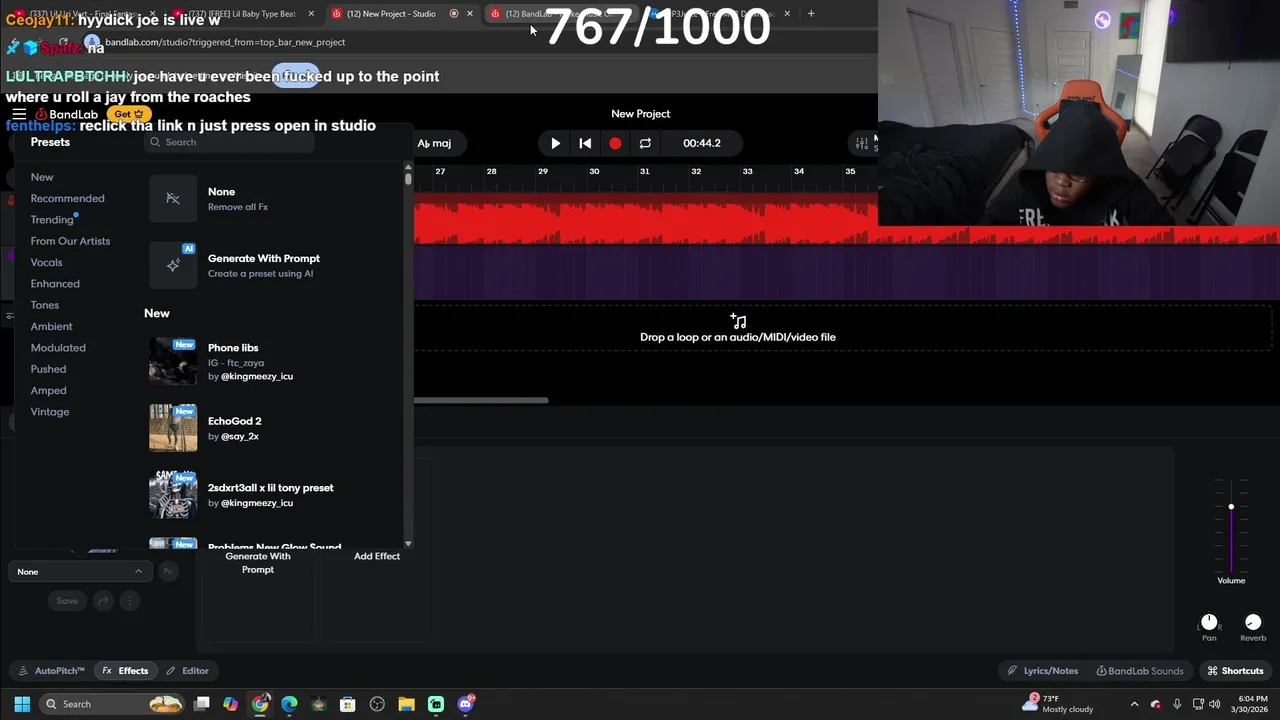The height and width of the screenshot is (720, 1280).
Task: Click the Drop a loop or file area
Action: point(738,328)
